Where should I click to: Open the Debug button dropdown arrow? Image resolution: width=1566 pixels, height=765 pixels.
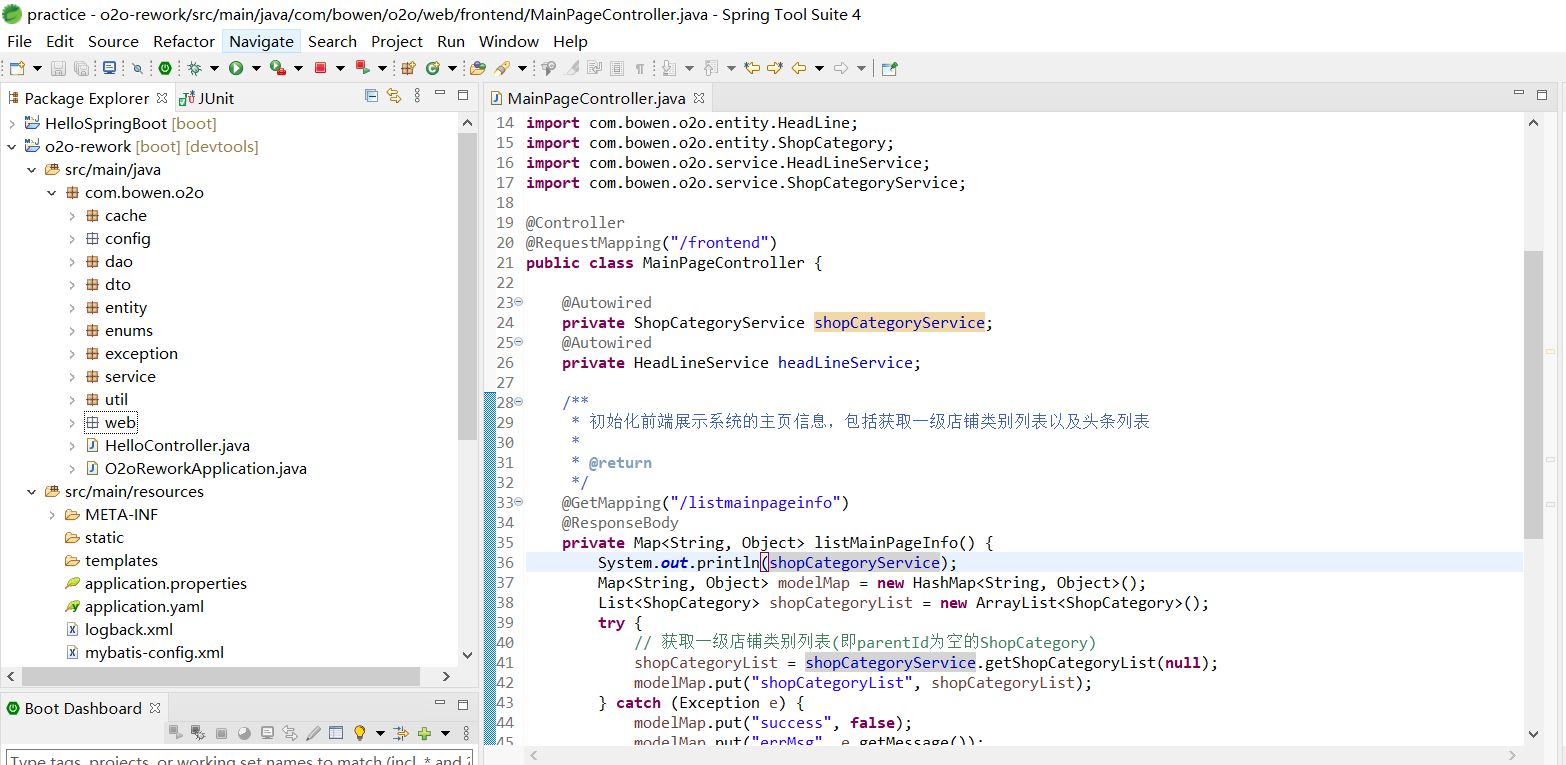tap(214, 68)
